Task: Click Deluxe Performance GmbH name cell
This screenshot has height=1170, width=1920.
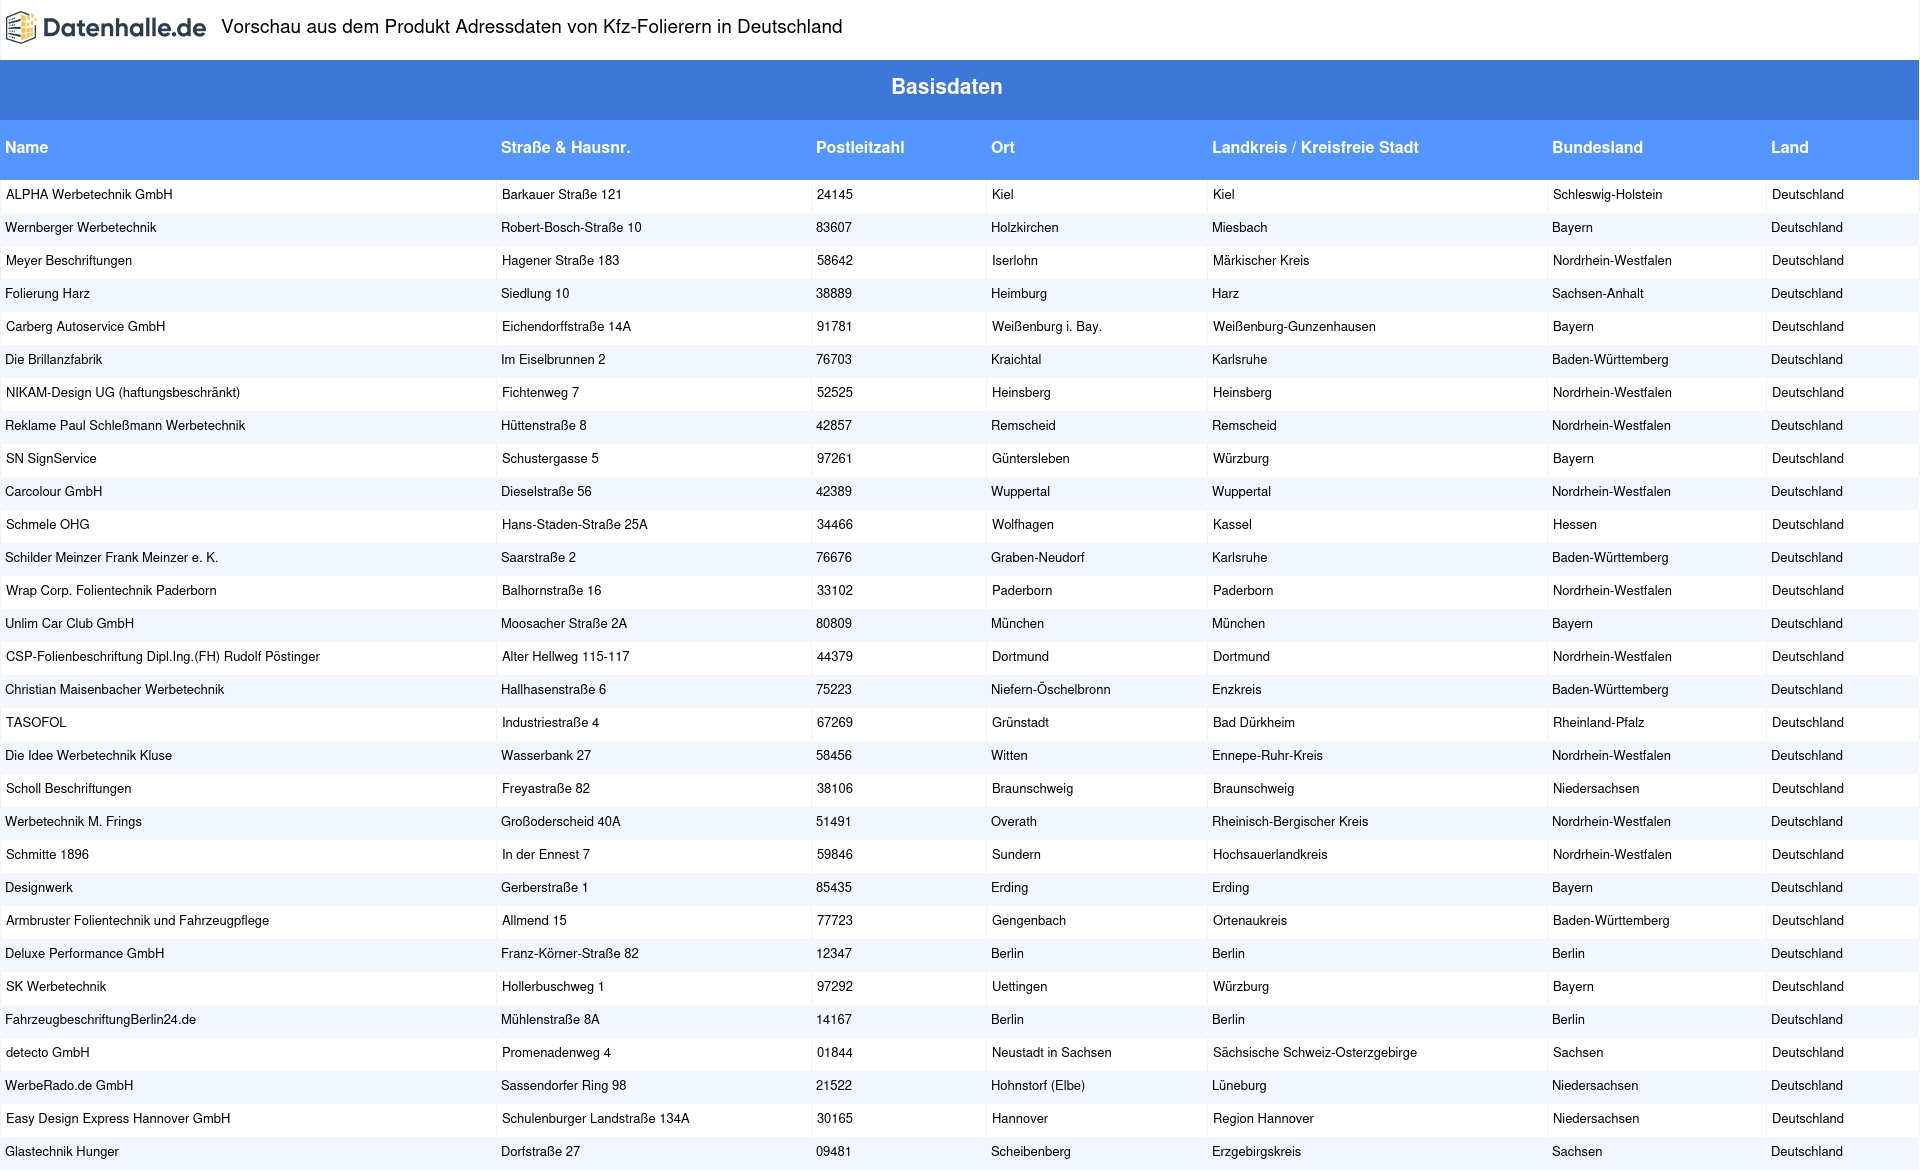Action: (x=85, y=954)
